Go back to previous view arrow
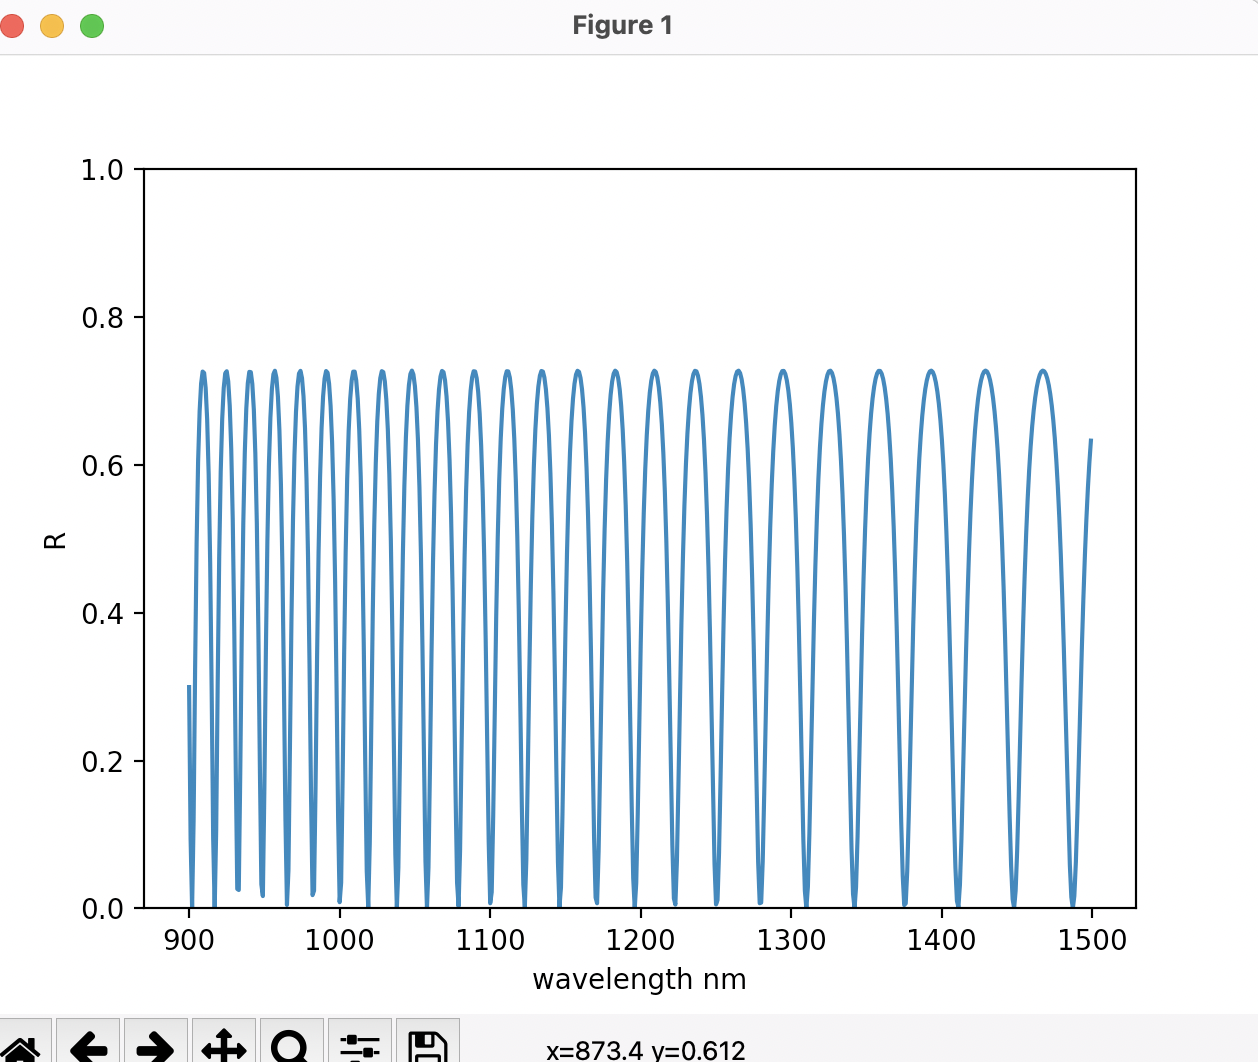 click(x=89, y=1046)
